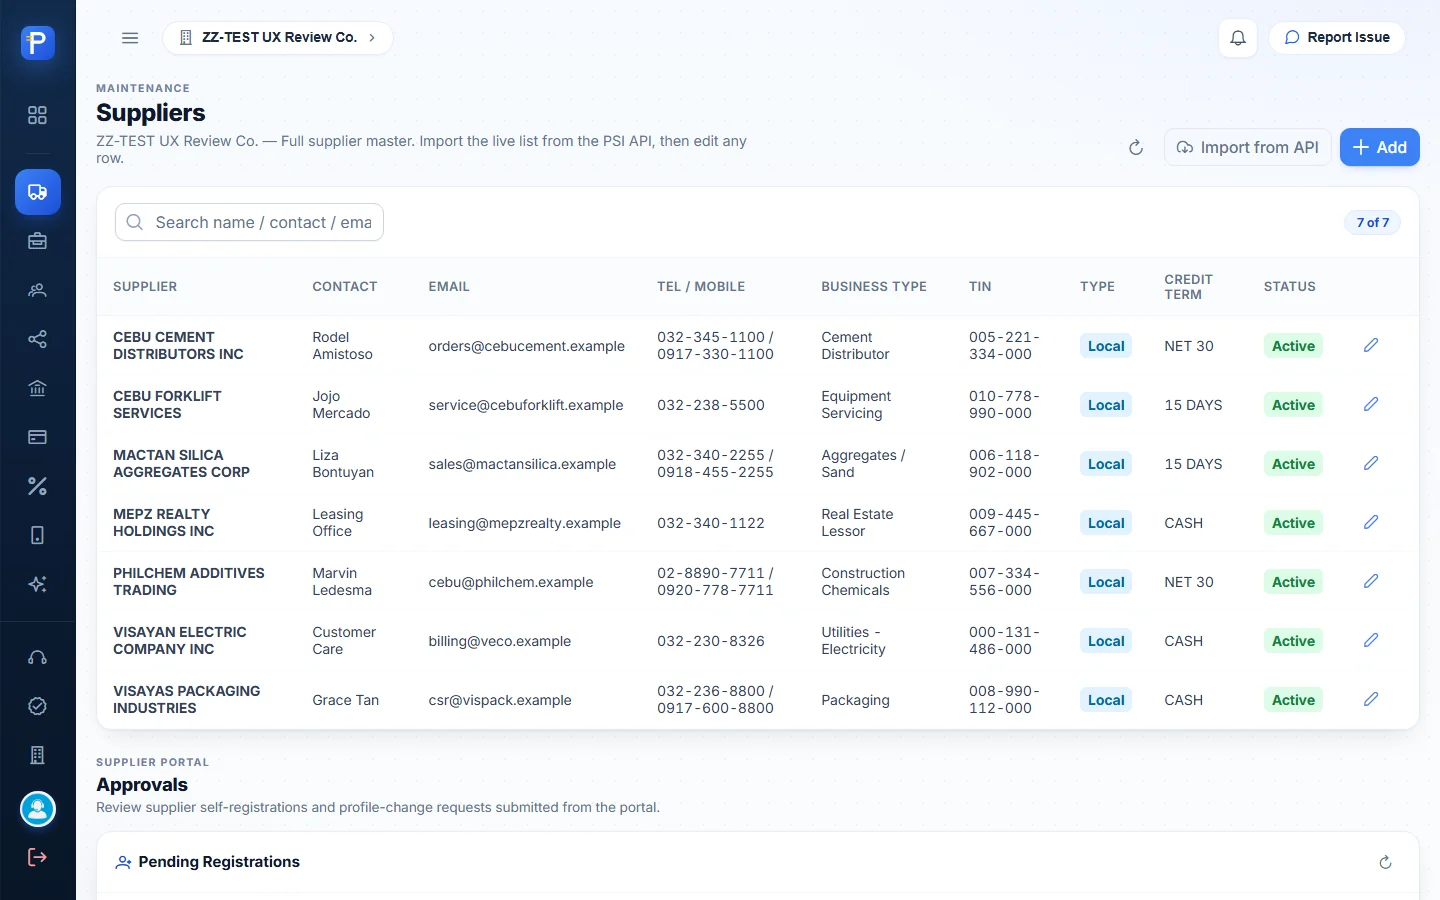The image size is (1440, 900).
Task: Click the share nodes sidebar icon
Action: [x=37, y=339]
